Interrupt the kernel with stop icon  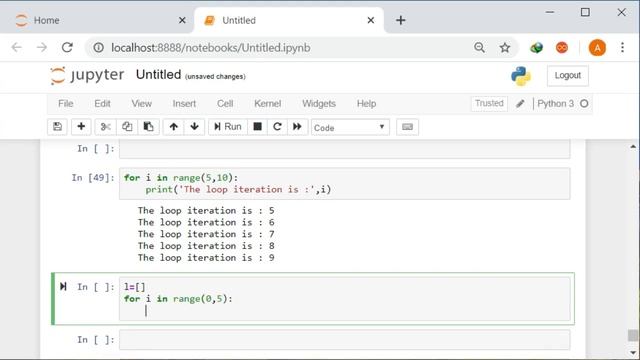pyautogui.click(x=258, y=127)
